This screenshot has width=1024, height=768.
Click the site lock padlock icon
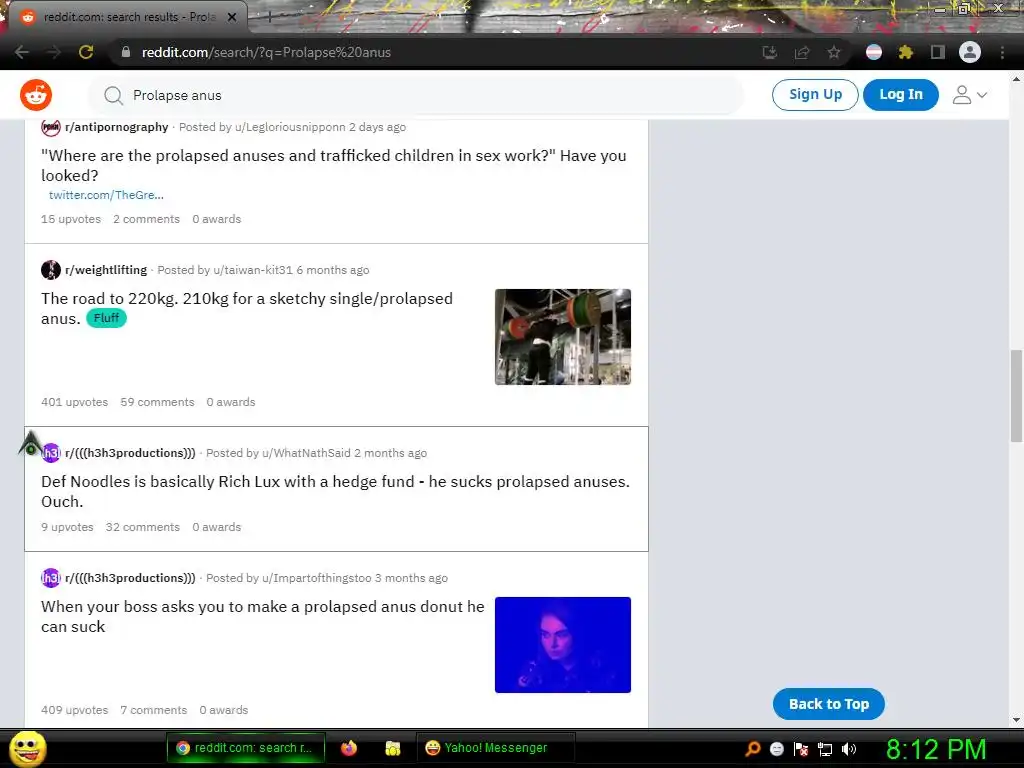(x=126, y=52)
